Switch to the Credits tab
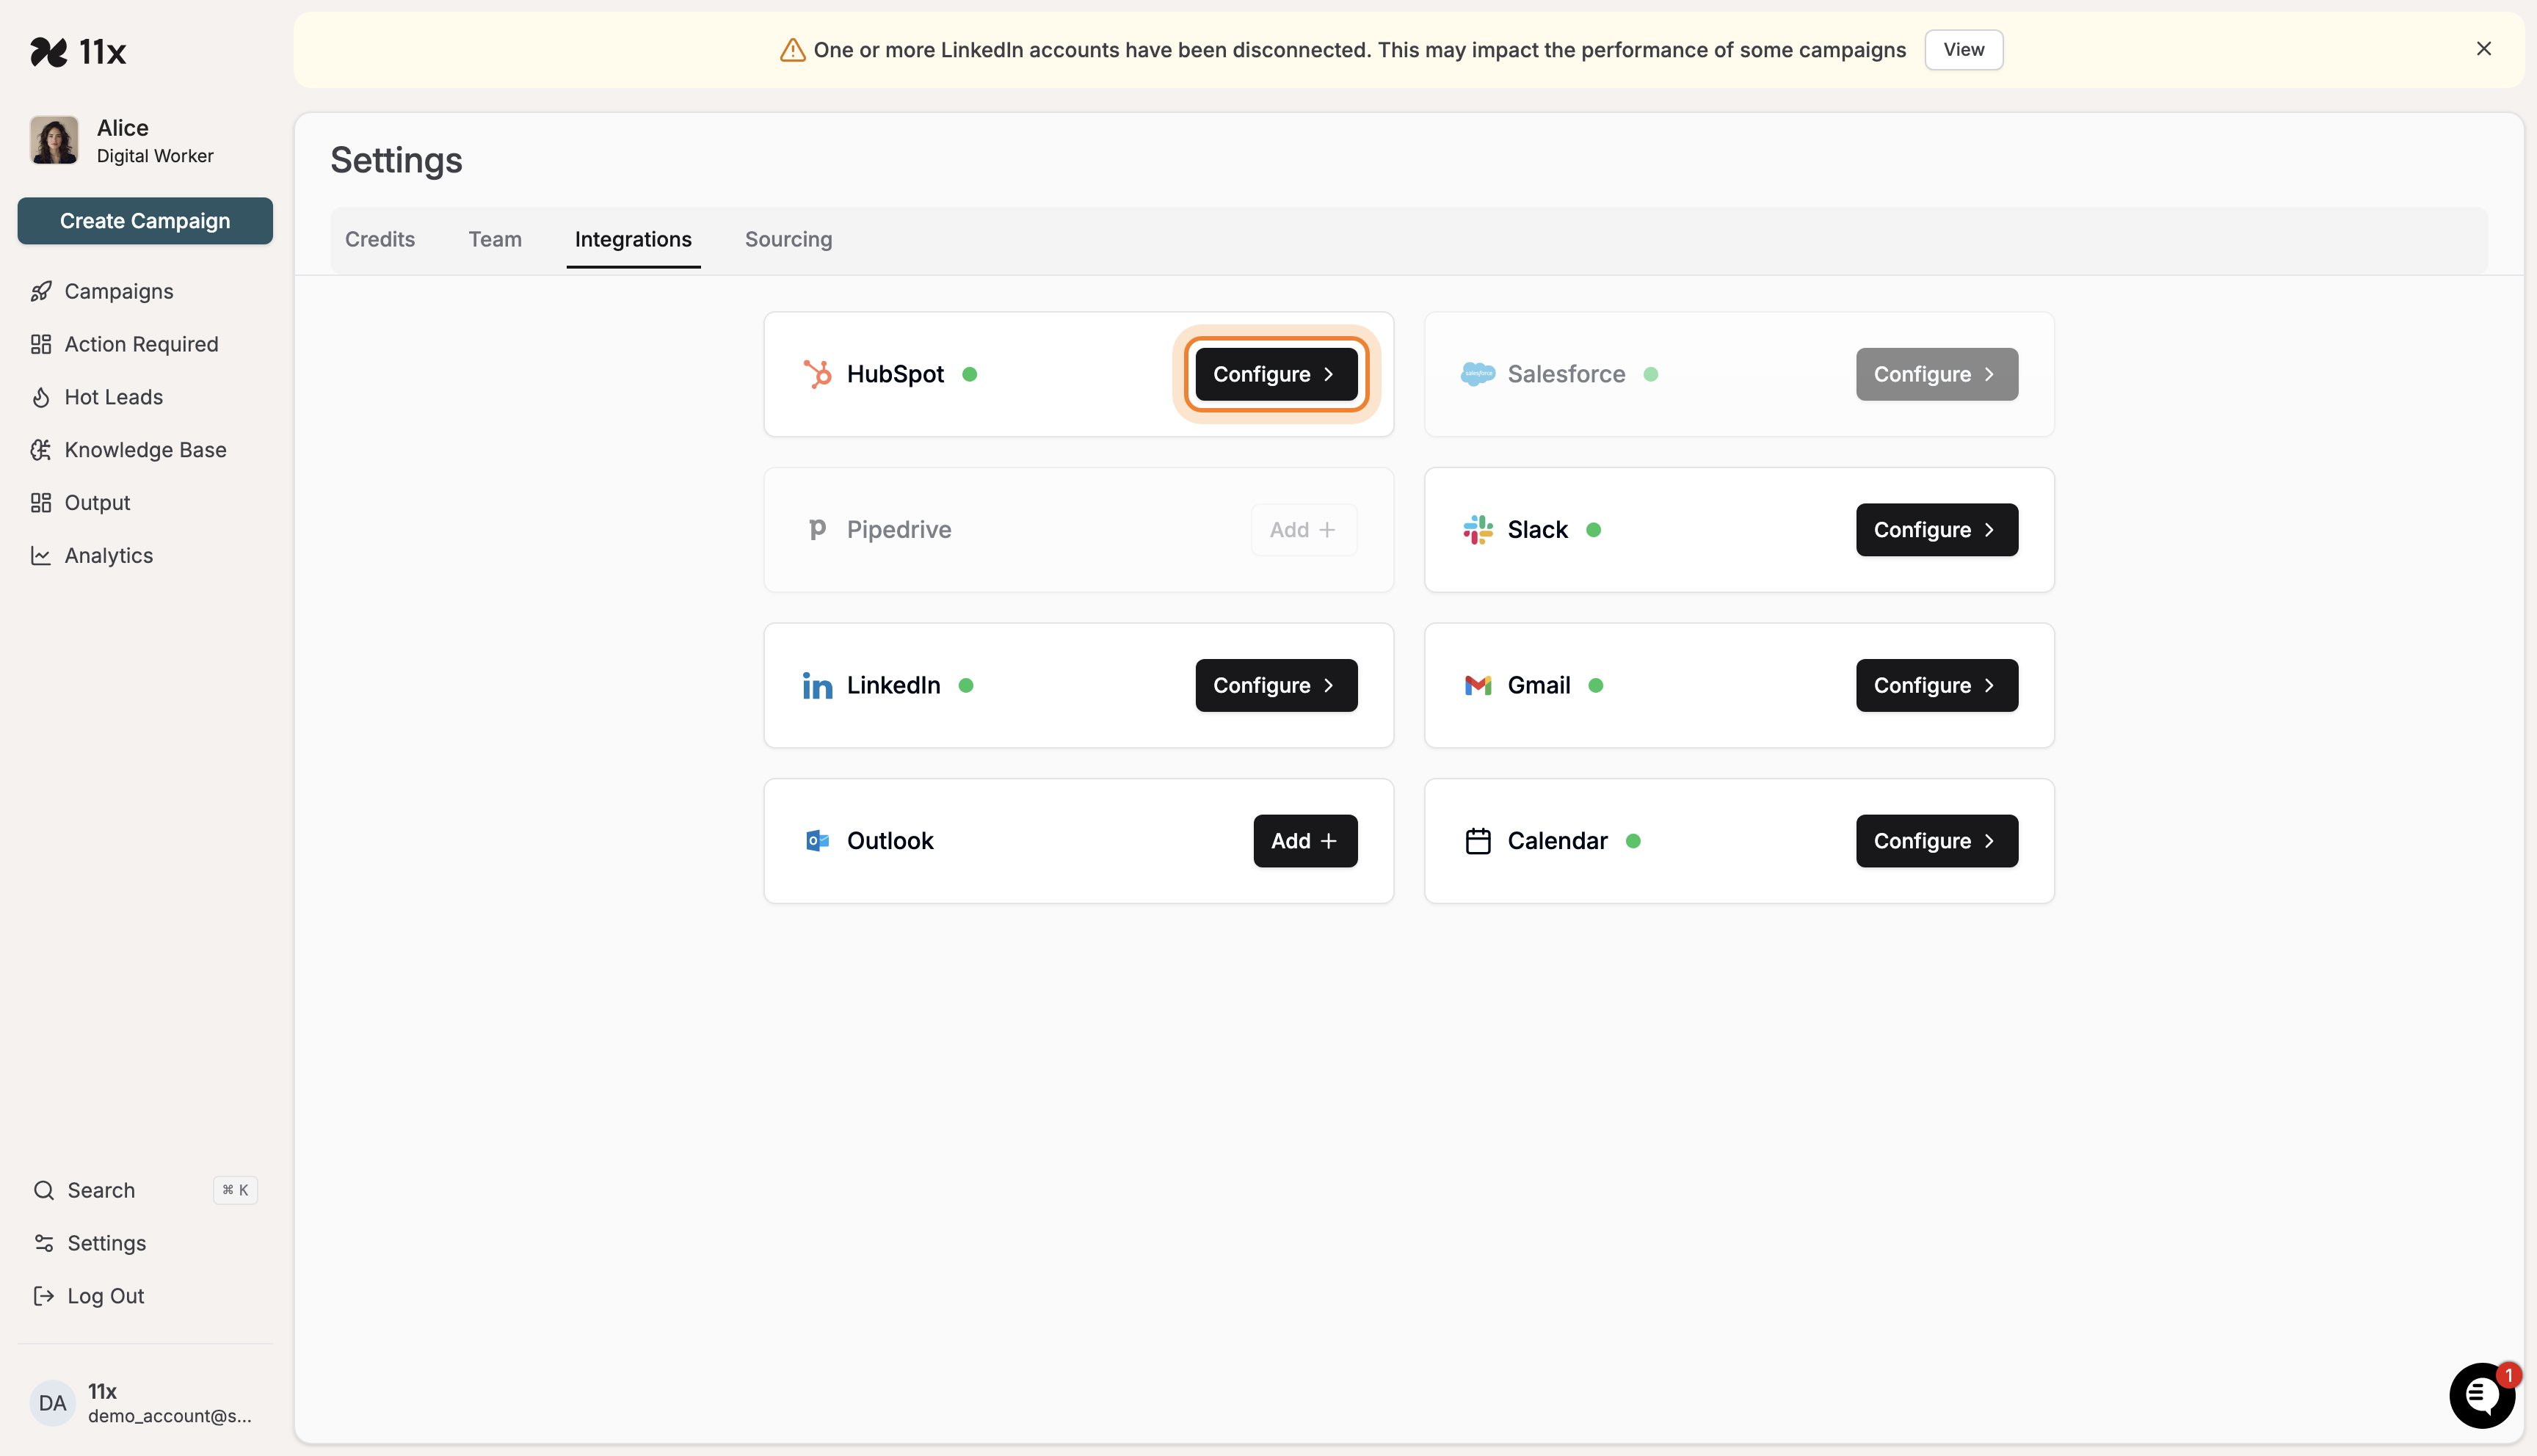Image resolution: width=2537 pixels, height=1456 pixels. (381, 239)
